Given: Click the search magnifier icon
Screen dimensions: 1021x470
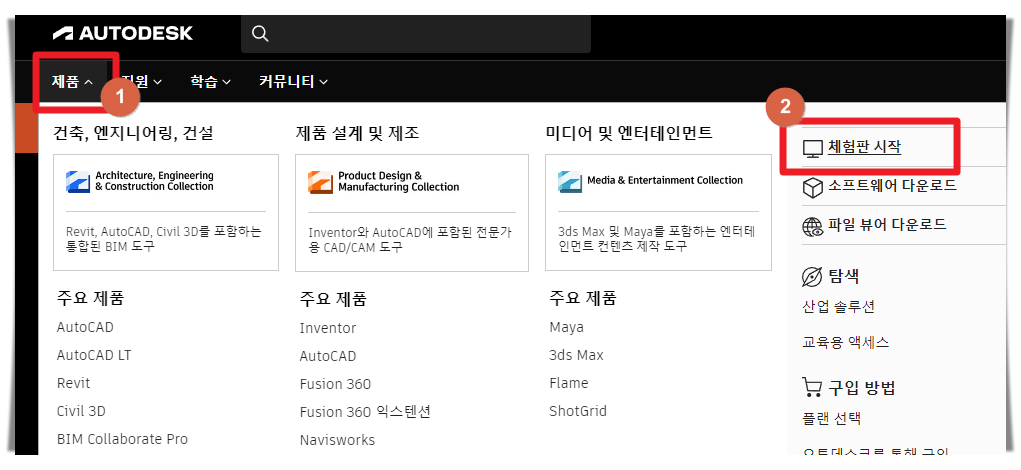Looking at the screenshot, I should (x=260, y=34).
